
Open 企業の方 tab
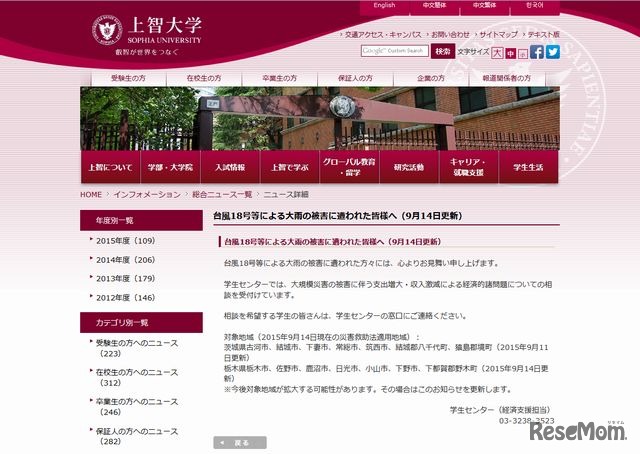(431, 78)
